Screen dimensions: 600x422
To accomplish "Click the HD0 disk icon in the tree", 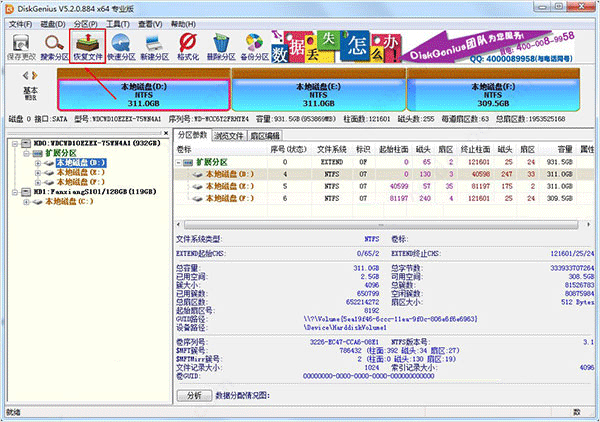I will coord(26,143).
